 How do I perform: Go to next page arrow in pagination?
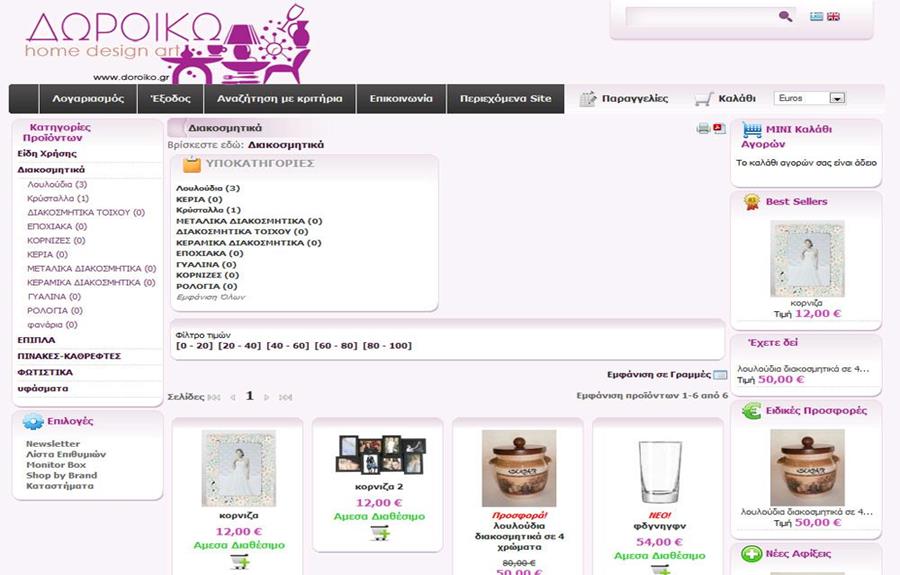point(267,397)
